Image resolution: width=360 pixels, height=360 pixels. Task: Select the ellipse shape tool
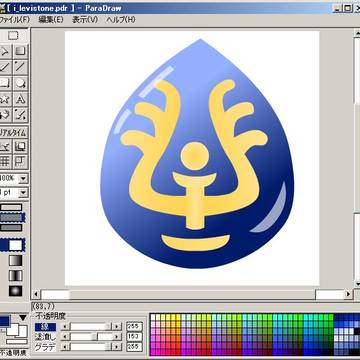tap(21, 83)
